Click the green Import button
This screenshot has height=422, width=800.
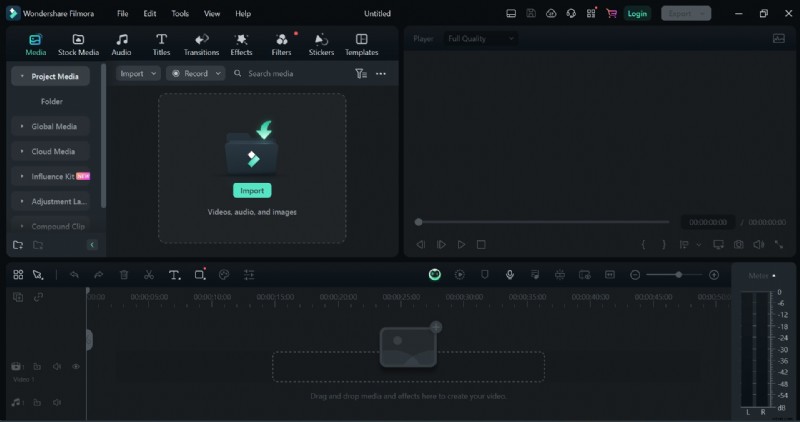tap(252, 190)
